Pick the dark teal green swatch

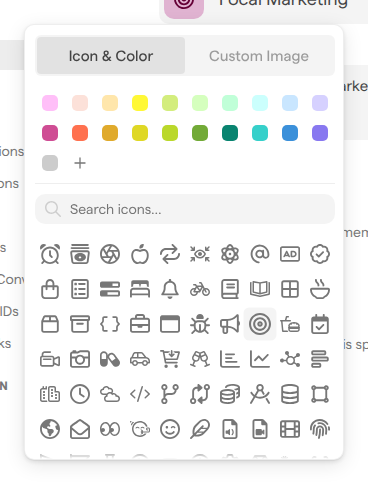(x=230, y=133)
